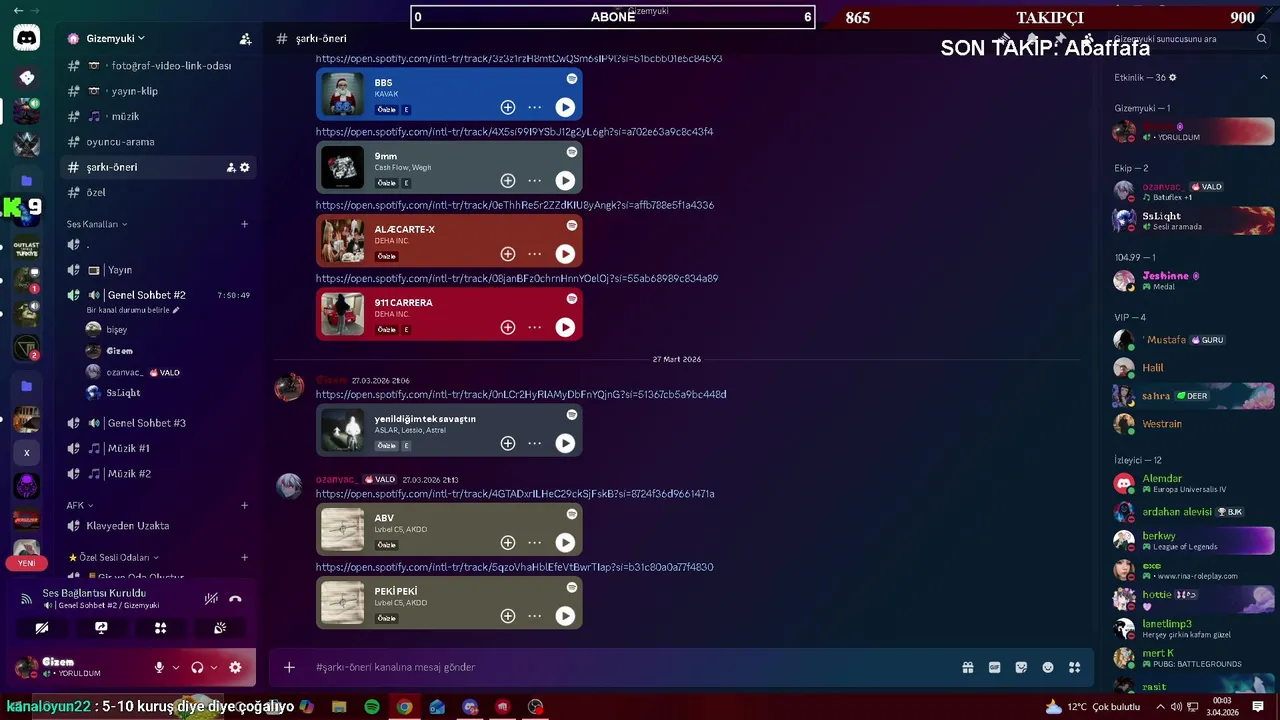Open the yayın-klip channel

point(158,91)
